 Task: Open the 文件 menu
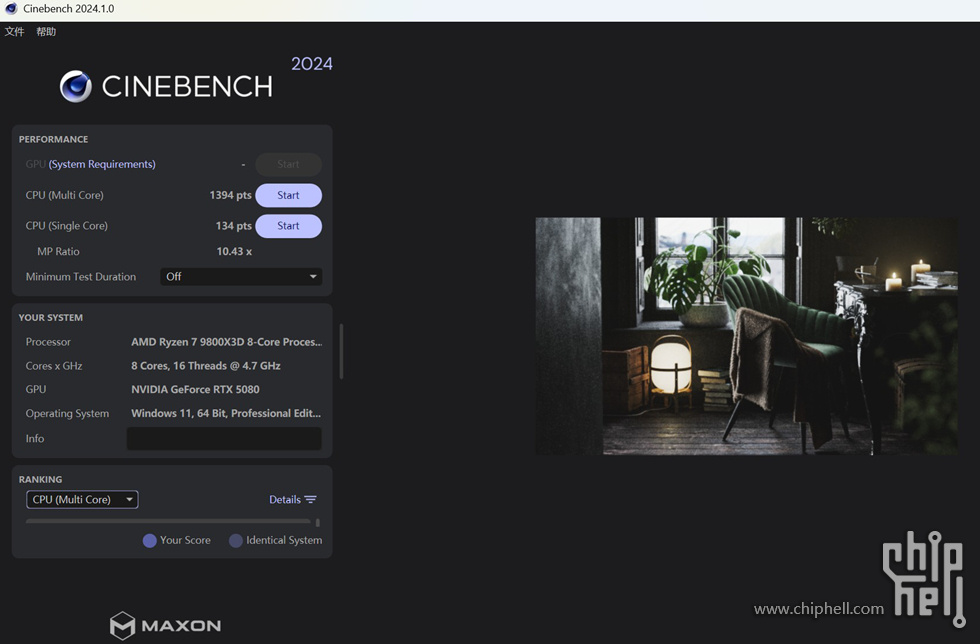(x=14, y=32)
